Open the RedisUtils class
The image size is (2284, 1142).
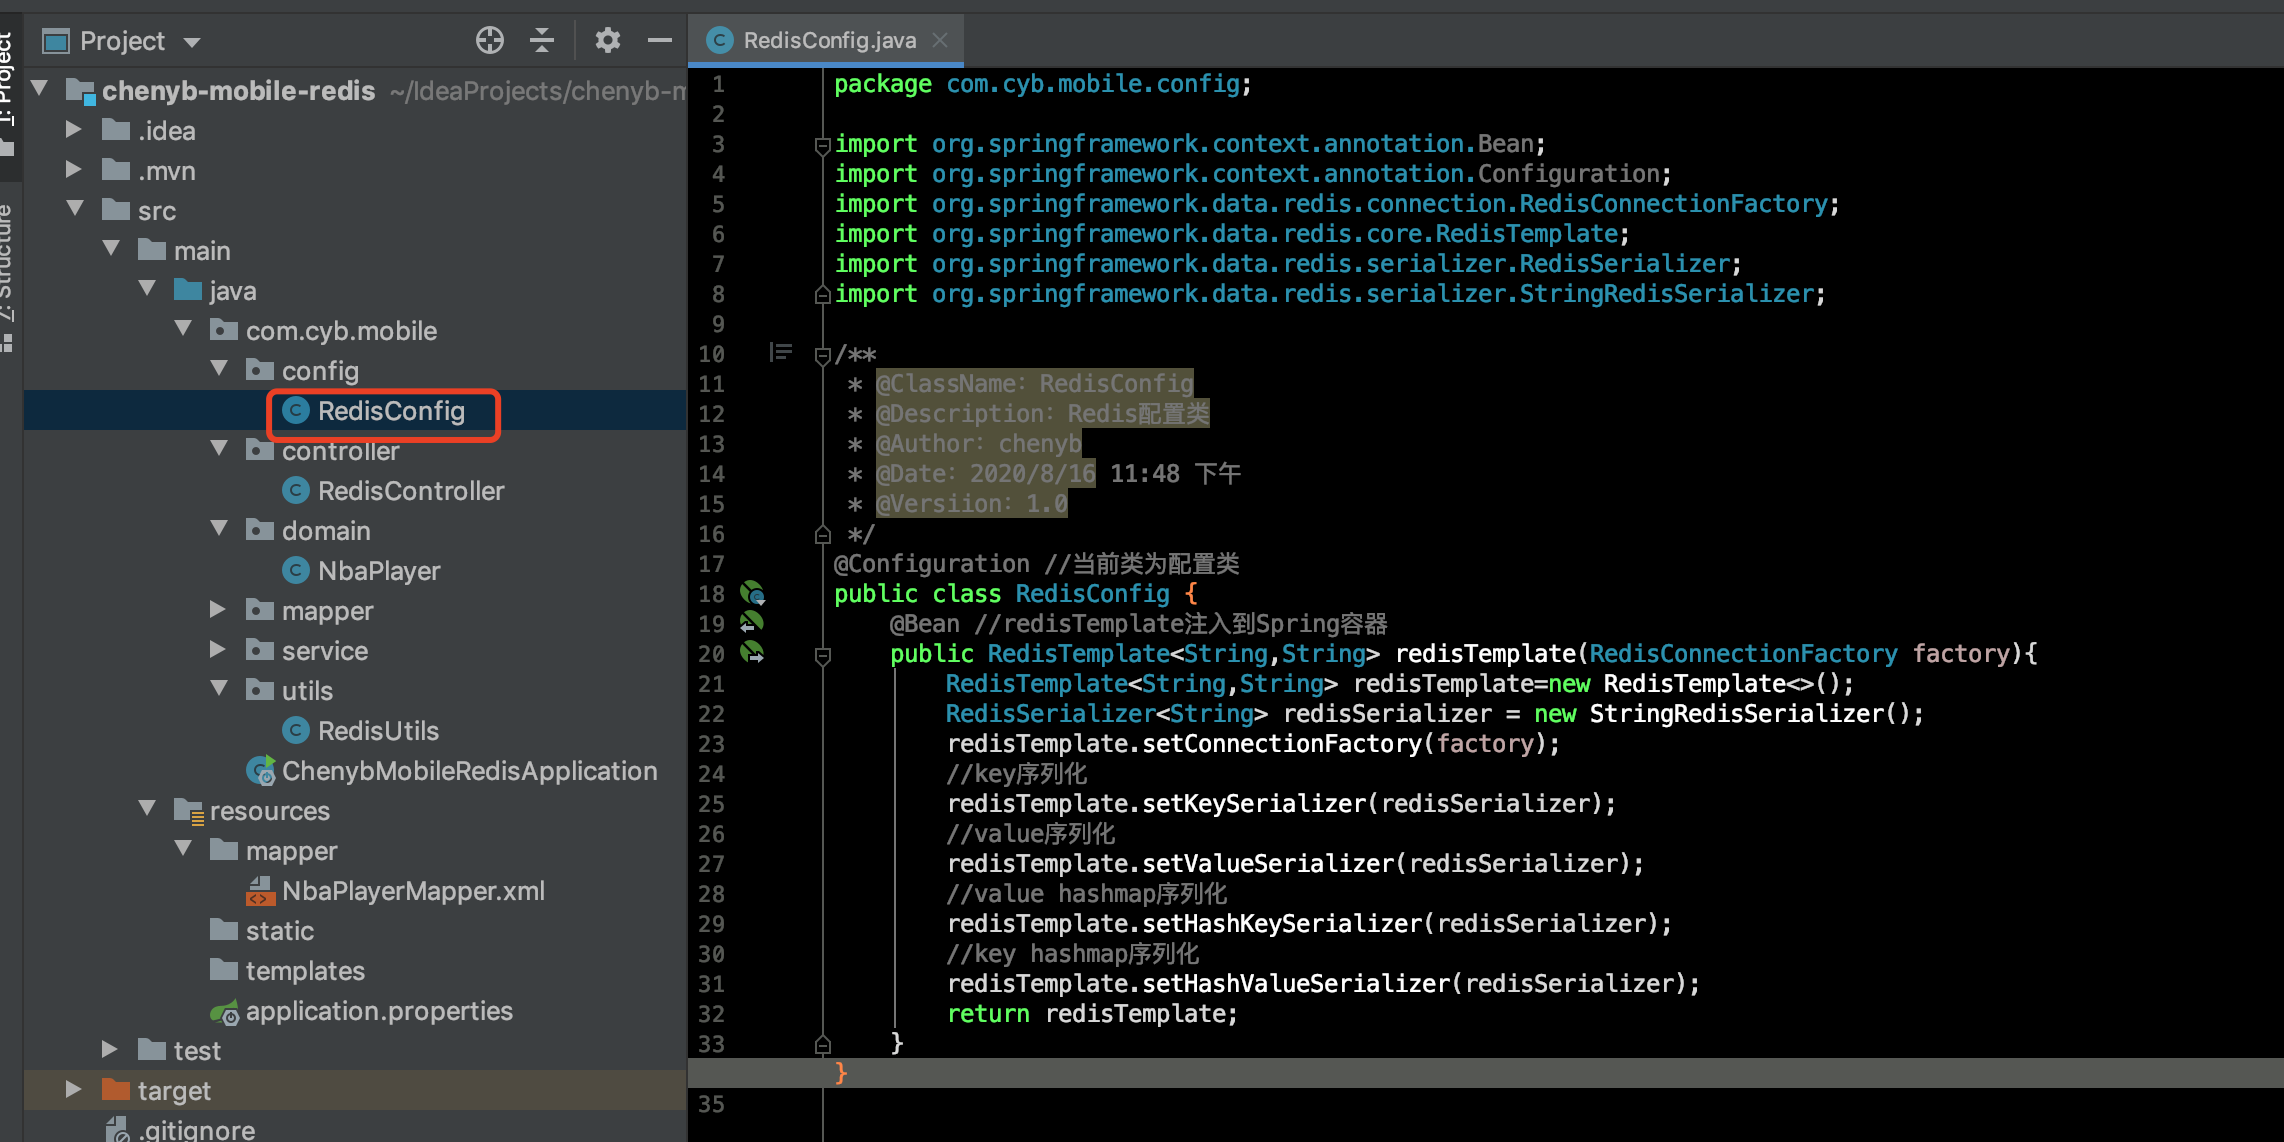378,731
